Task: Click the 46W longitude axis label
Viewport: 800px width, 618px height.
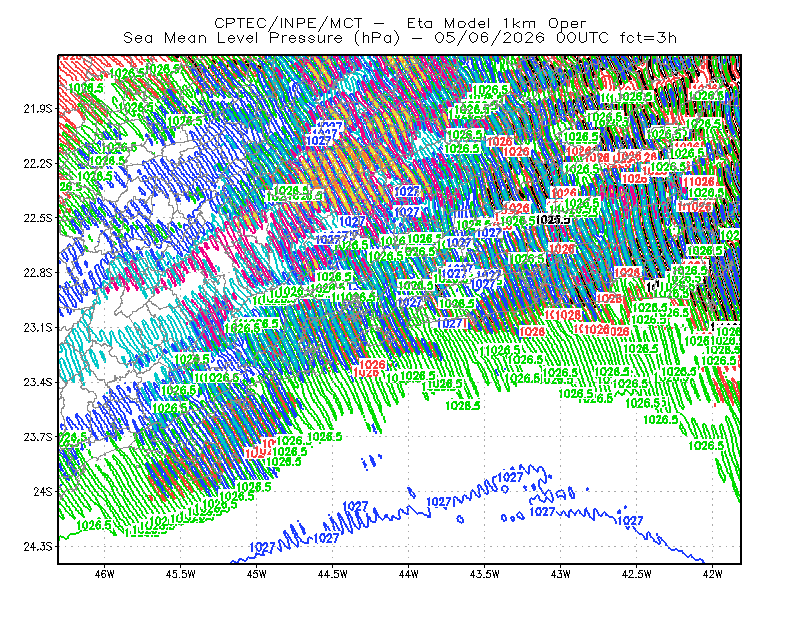Action: [105, 574]
